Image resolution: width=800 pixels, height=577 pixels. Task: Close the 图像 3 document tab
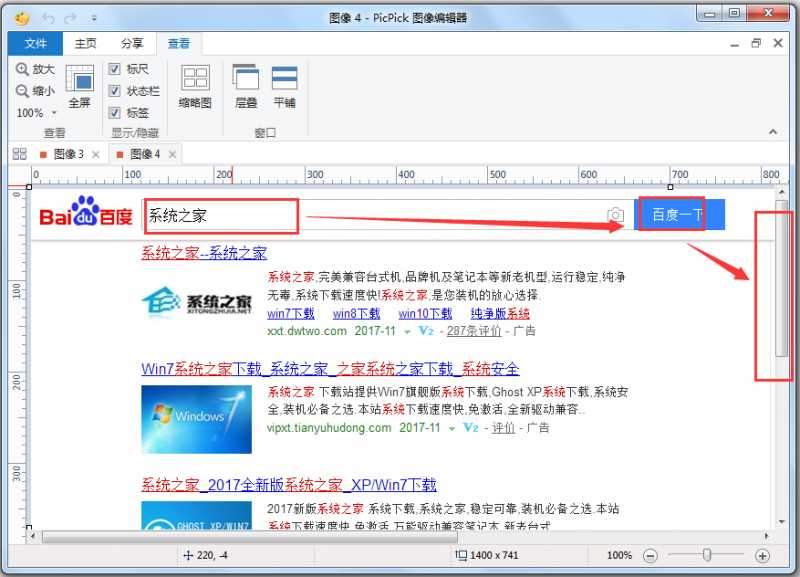pos(96,155)
